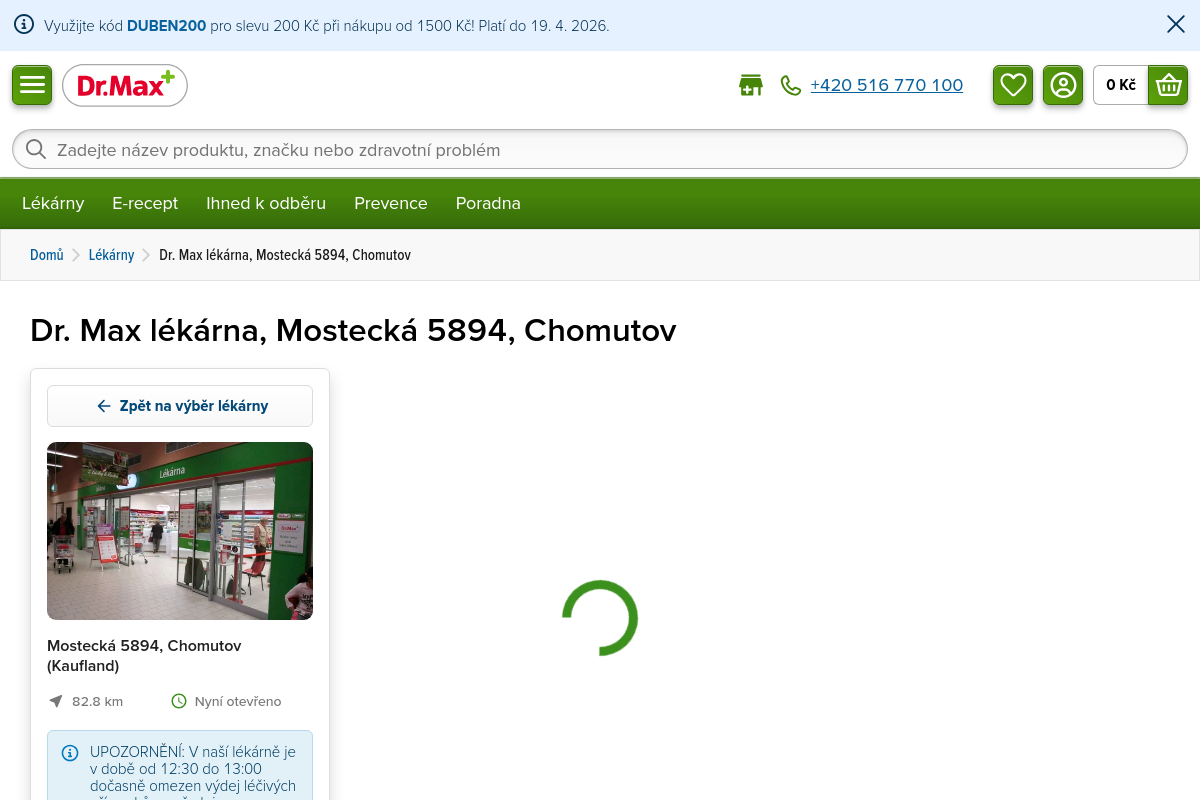Open the pharmacy storefront photo
This screenshot has height=800, width=1200.
pyautogui.click(x=180, y=531)
